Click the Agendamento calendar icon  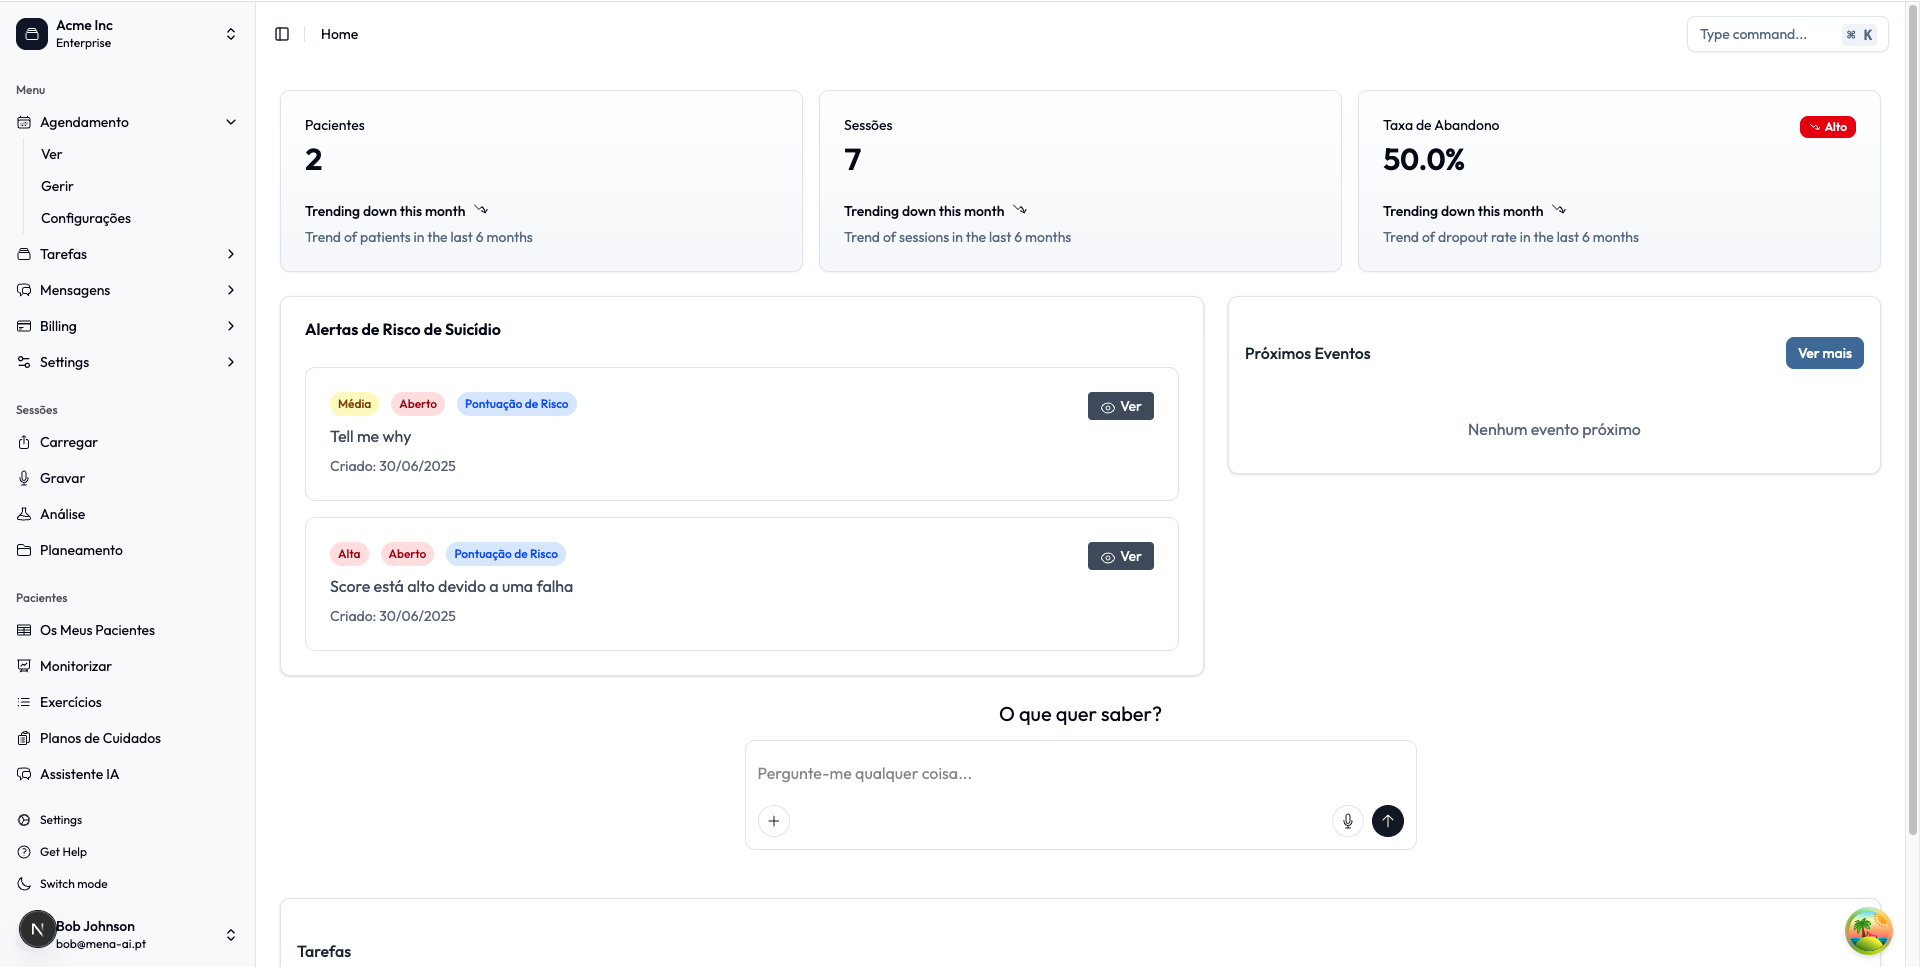24,122
